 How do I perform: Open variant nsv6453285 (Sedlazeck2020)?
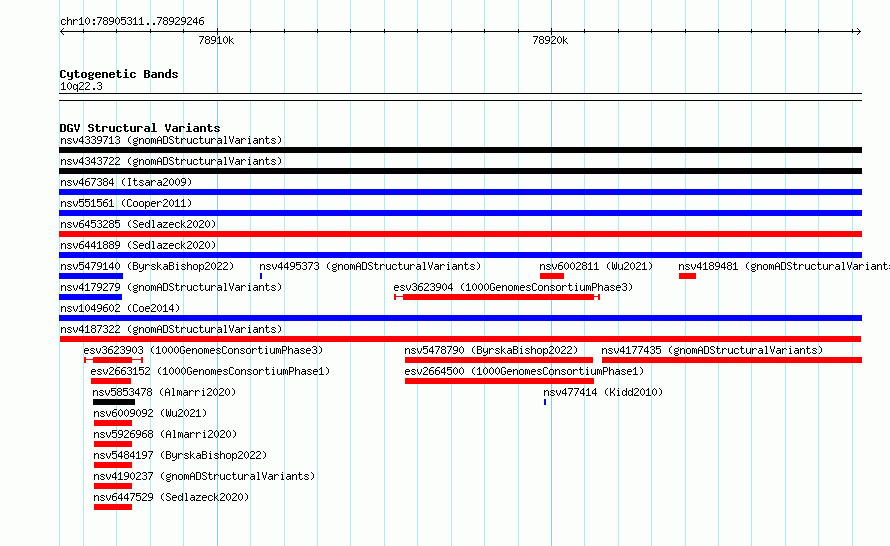(138, 224)
